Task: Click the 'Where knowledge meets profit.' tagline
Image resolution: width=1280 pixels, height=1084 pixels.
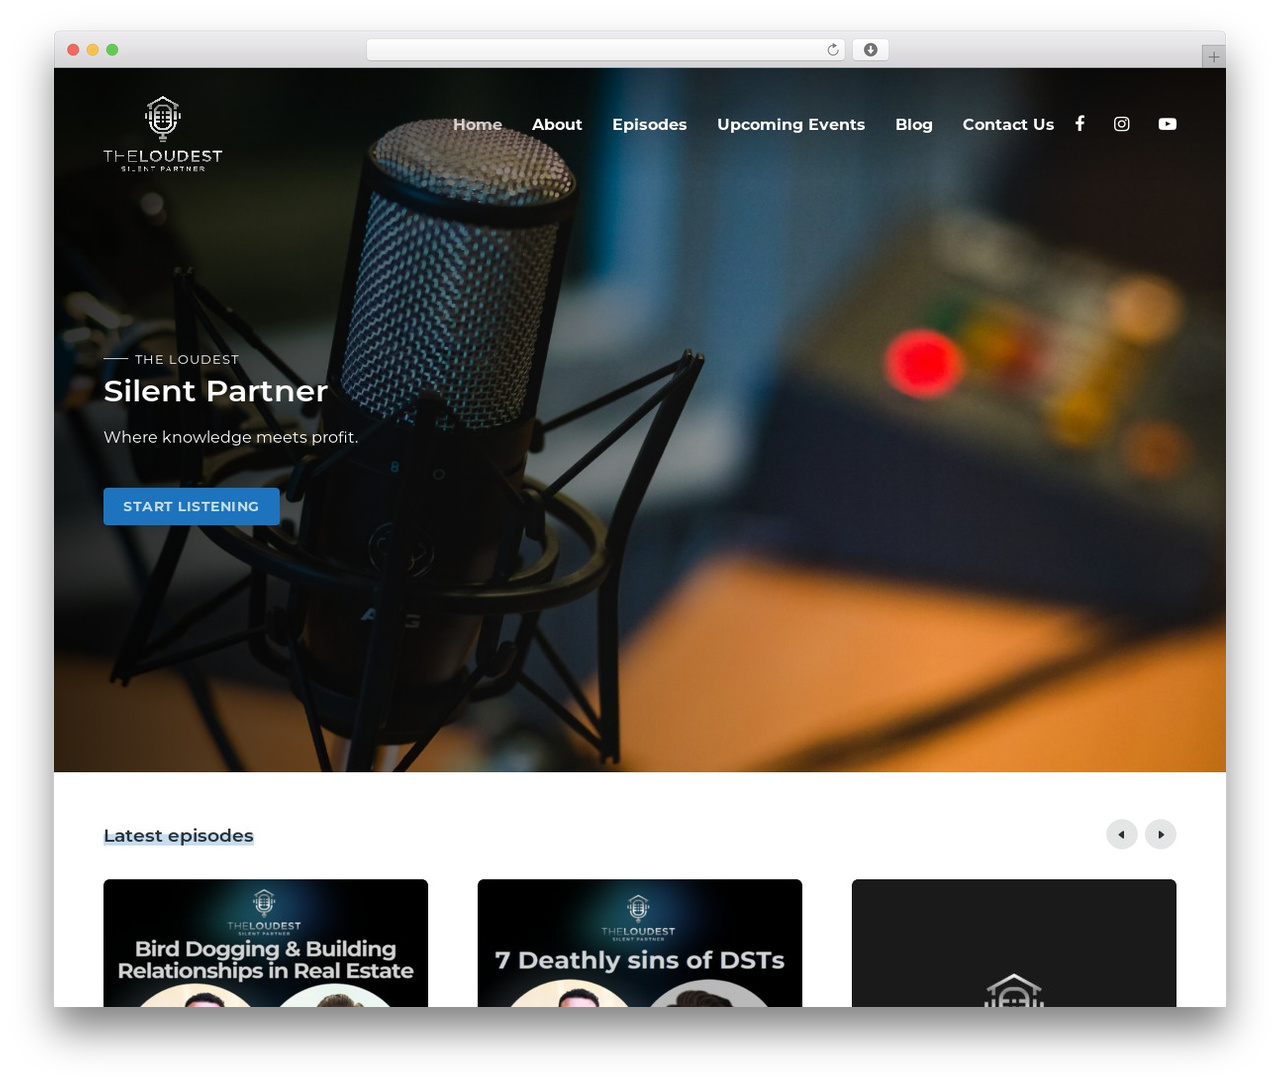Action: [x=231, y=437]
